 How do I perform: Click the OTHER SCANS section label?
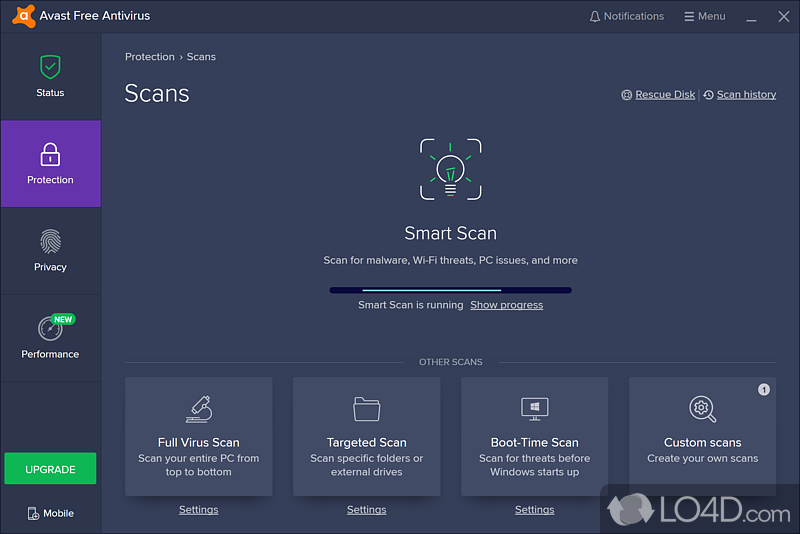click(x=451, y=362)
